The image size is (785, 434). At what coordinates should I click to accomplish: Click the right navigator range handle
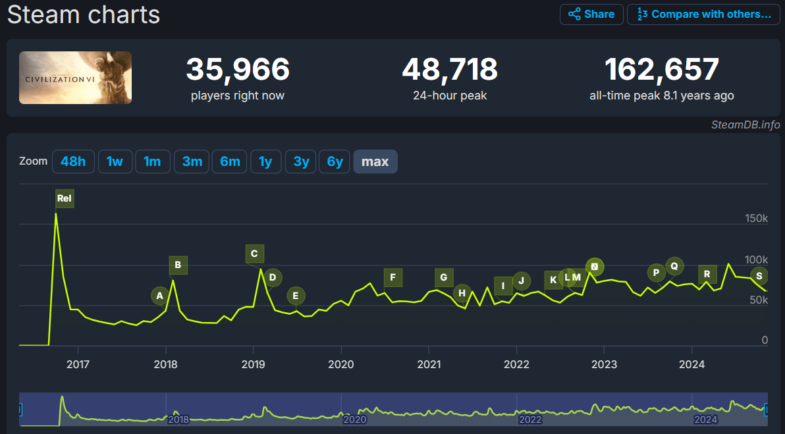click(766, 409)
